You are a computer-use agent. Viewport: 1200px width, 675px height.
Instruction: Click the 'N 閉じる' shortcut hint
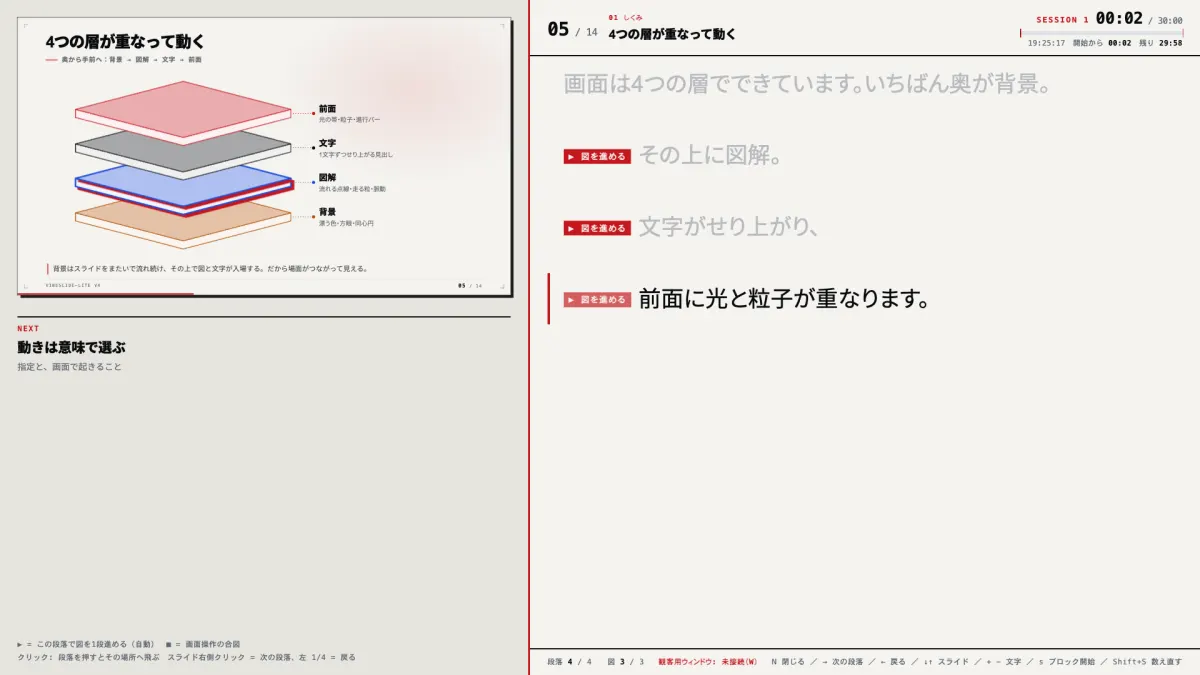(788, 662)
